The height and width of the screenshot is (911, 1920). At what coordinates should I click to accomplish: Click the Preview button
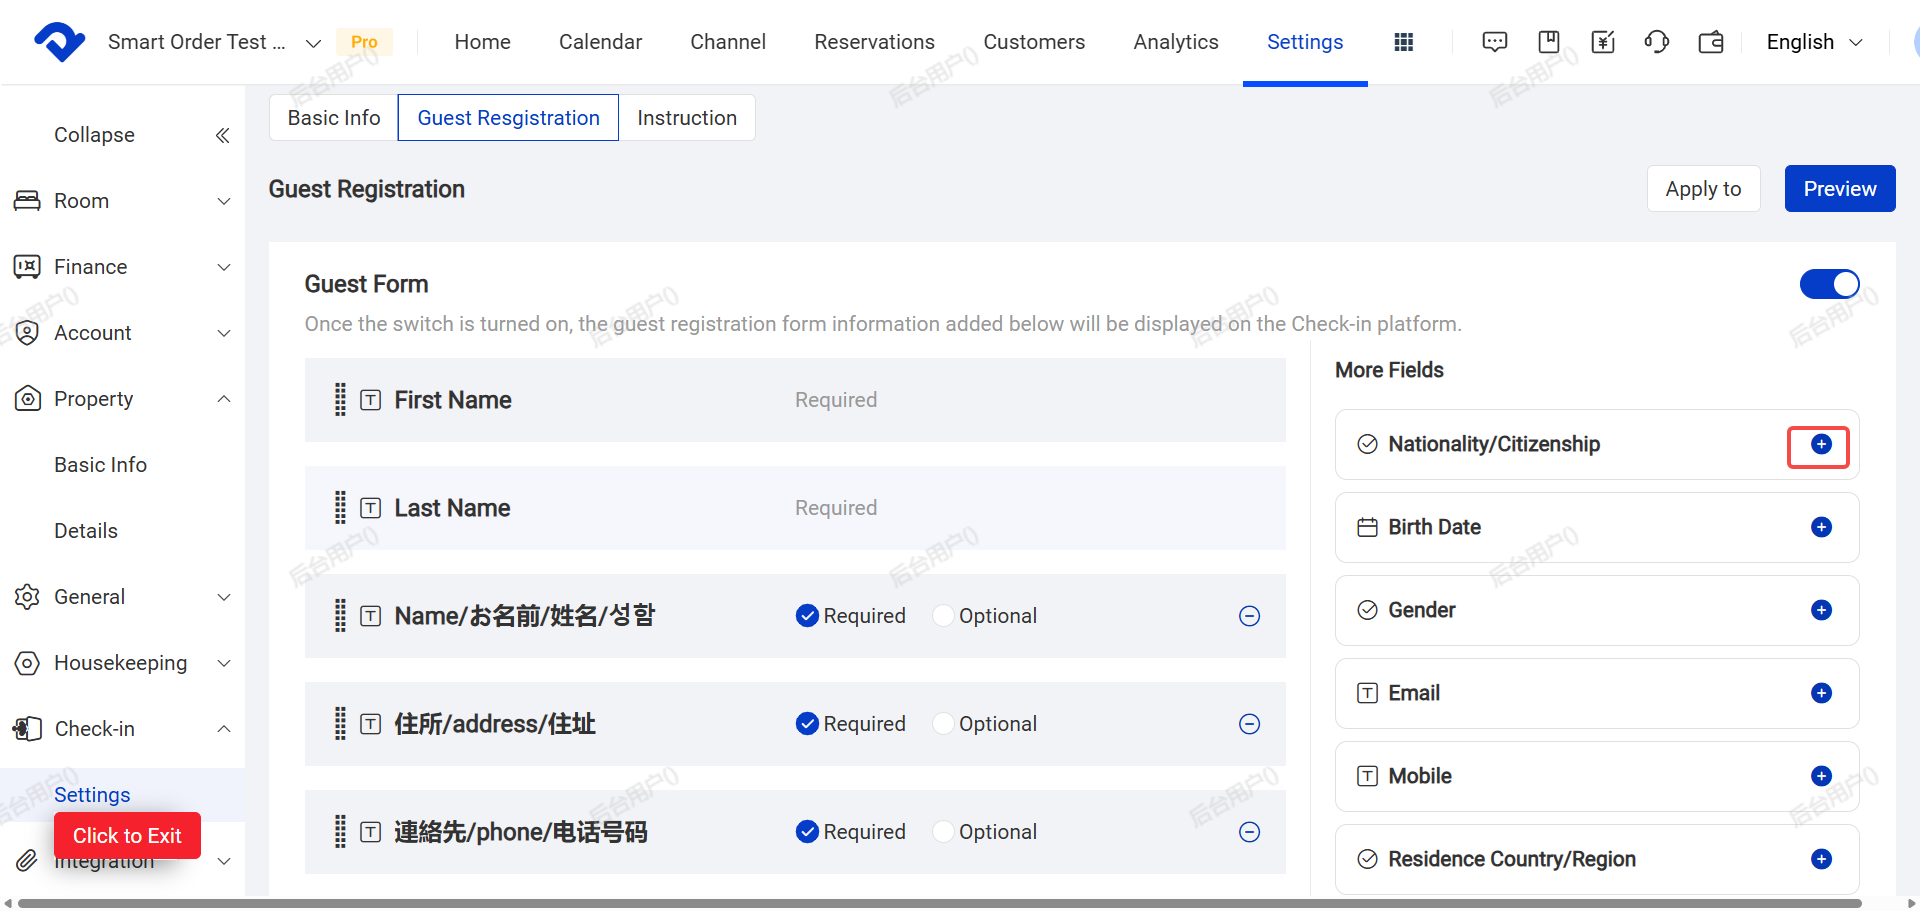click(1840, 189)
